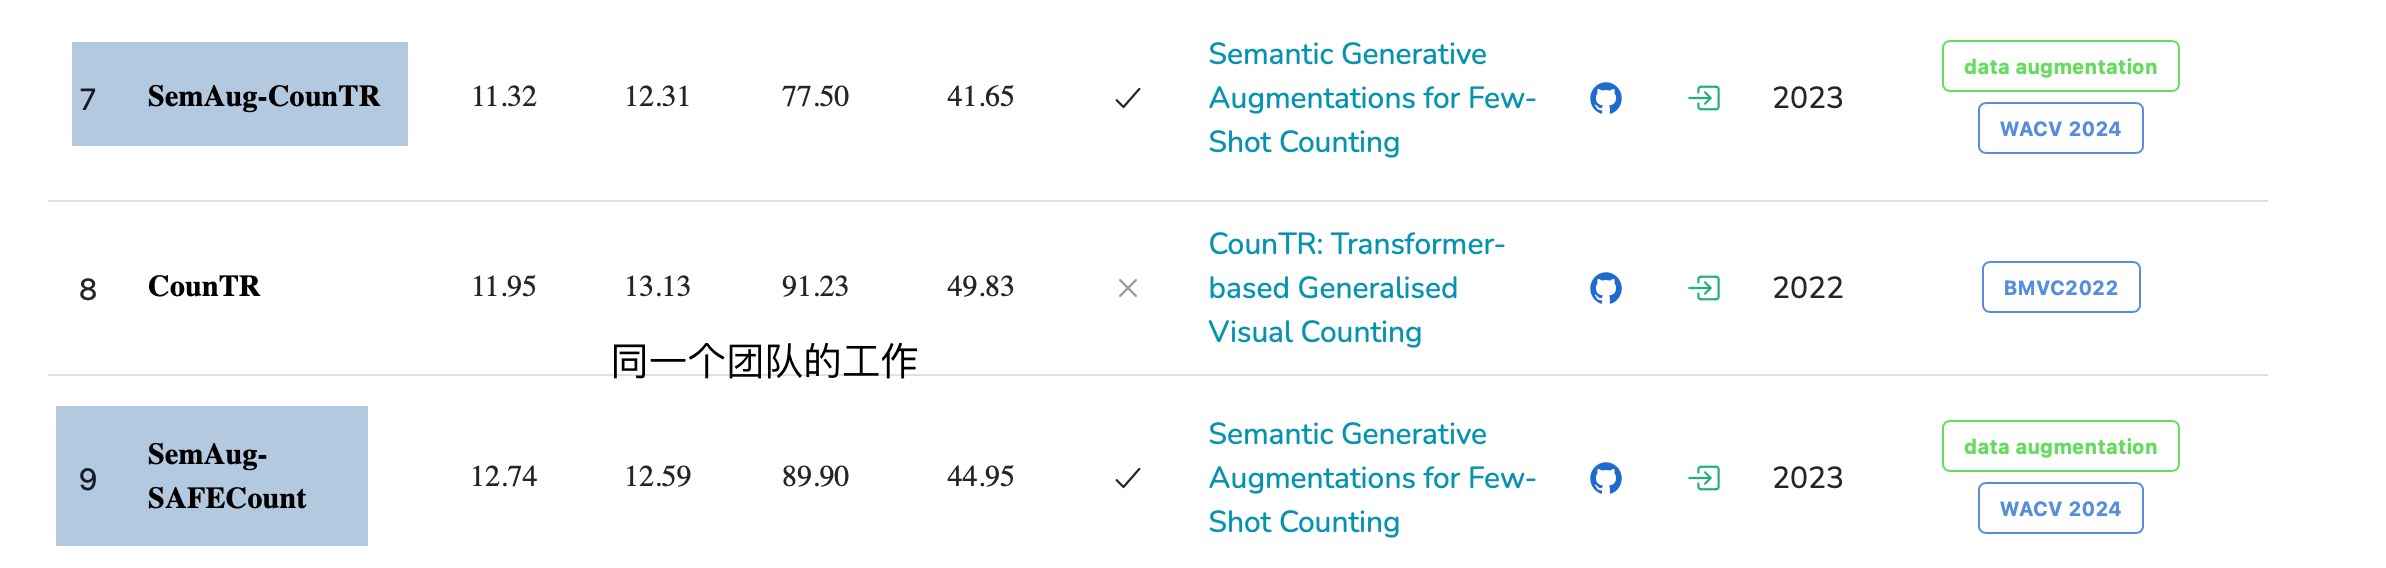Image resolution: width=2386 pixels, height=568 pixels.
Task: Open paper link in rank 9 row
Action: (x=1372, y=478)
